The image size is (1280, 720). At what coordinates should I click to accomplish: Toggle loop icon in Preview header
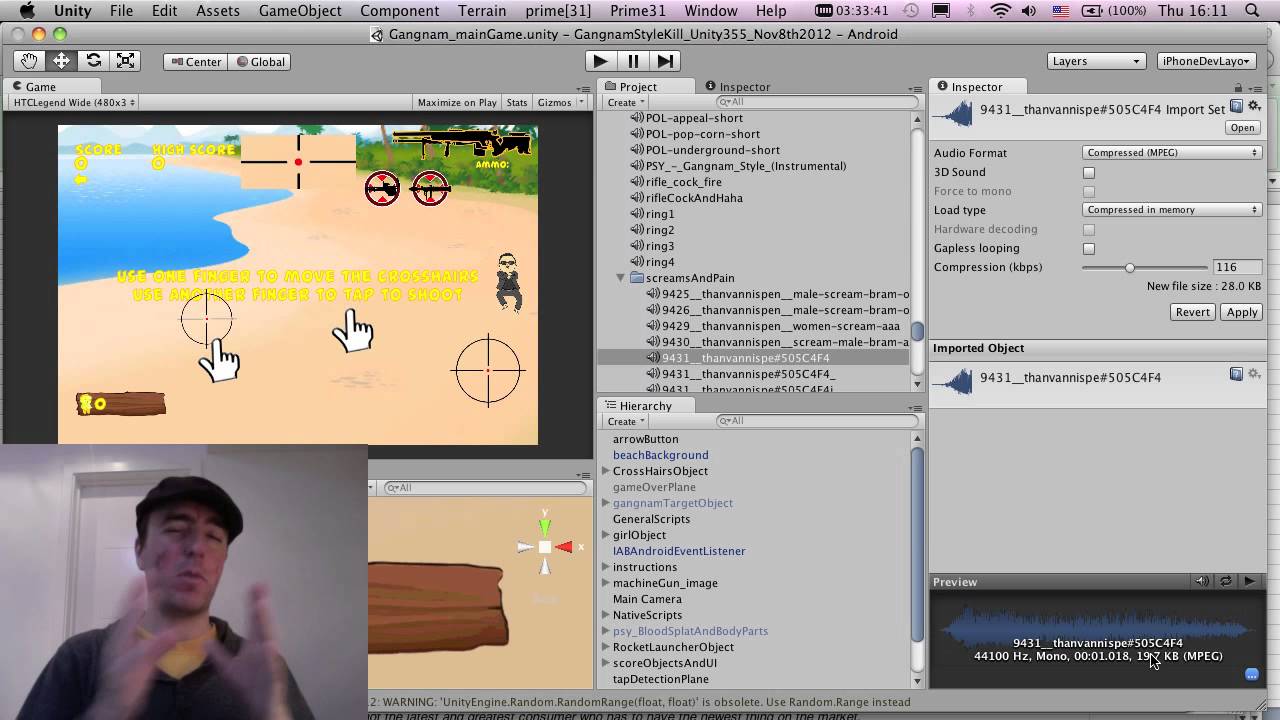pos(1226,581)
